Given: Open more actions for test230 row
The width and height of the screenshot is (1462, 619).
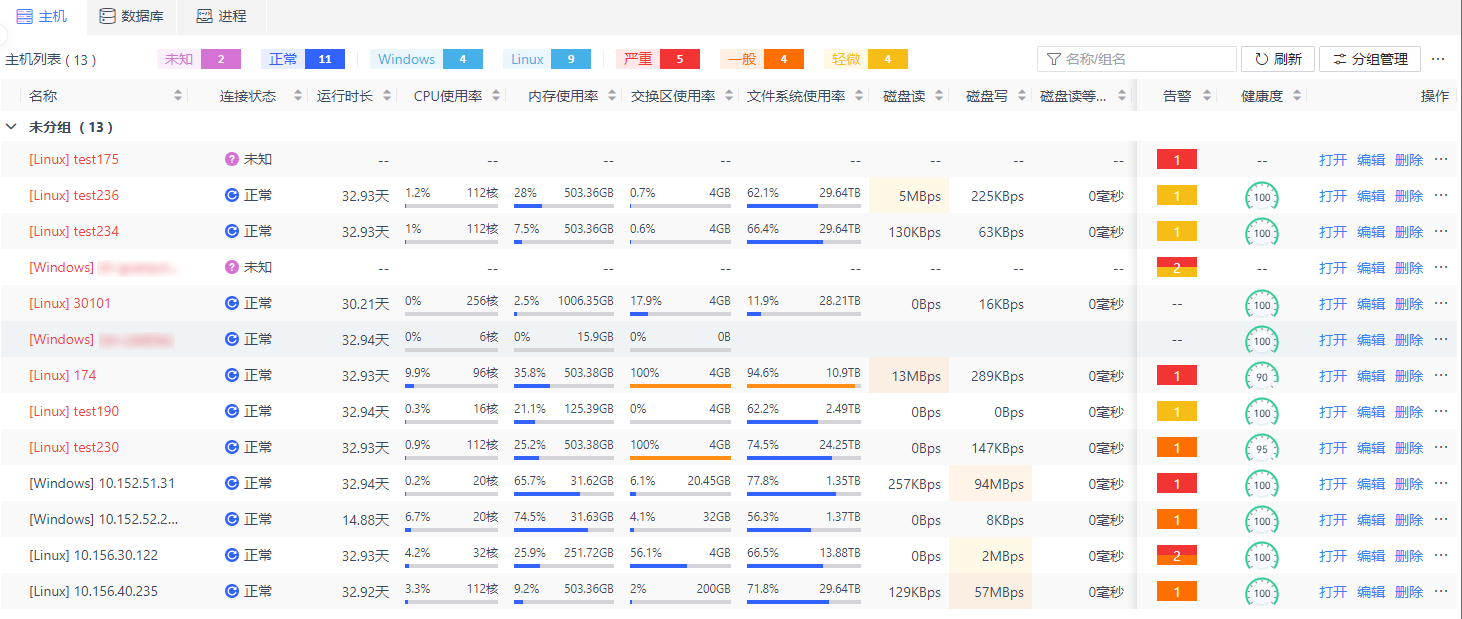Looking at the screenshot, I should (x=1441, y=447).
